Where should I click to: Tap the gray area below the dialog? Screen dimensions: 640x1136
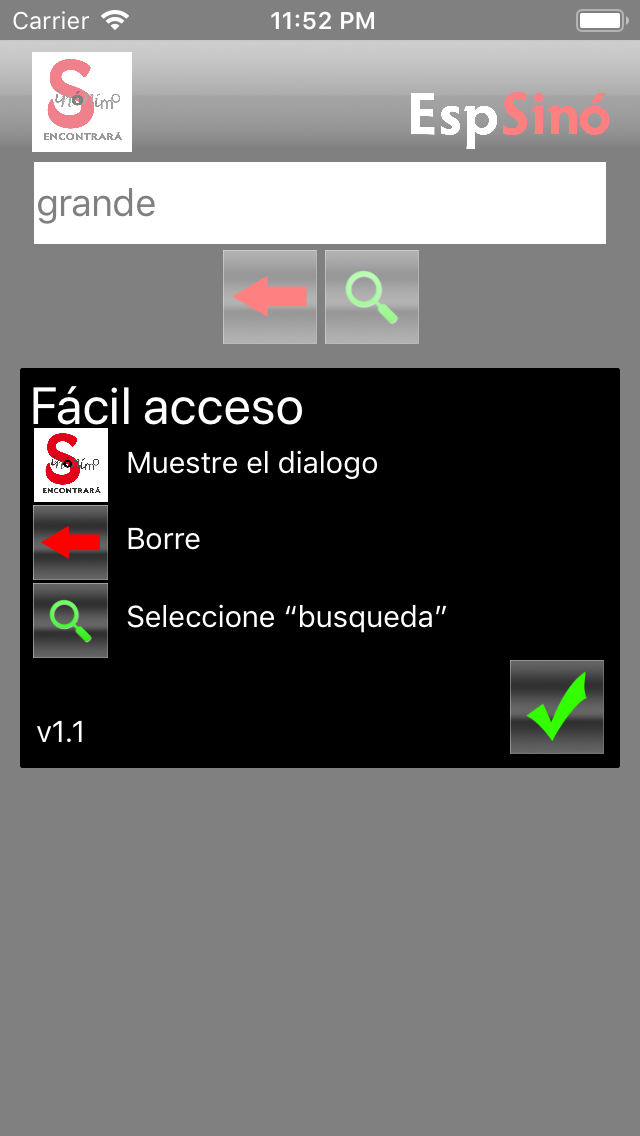(x=320, y=942)
